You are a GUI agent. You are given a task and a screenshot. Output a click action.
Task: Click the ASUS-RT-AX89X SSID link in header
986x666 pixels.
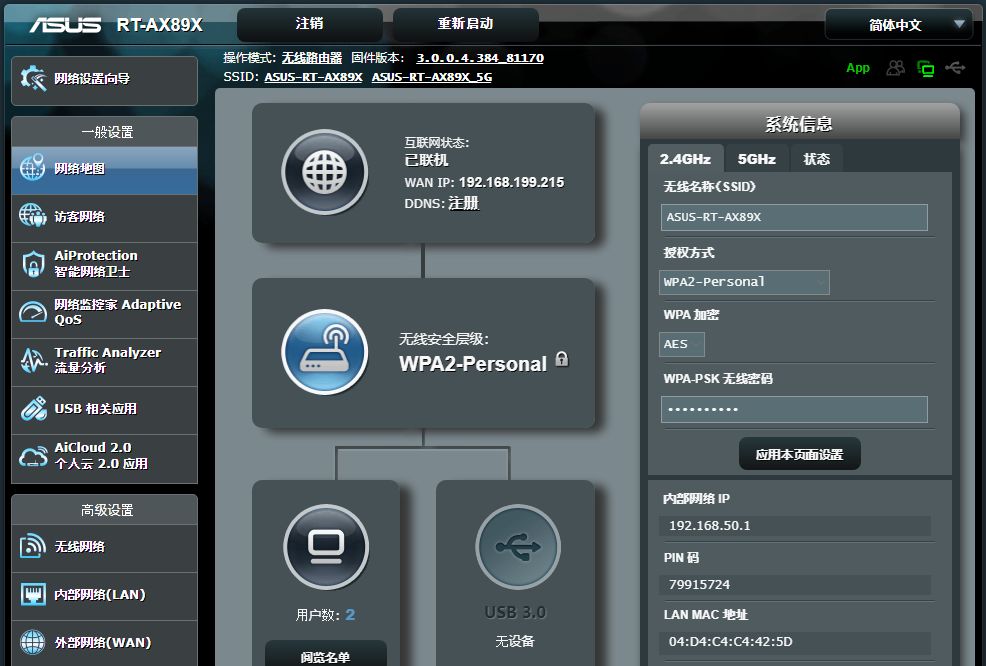[x=313, y=77]
